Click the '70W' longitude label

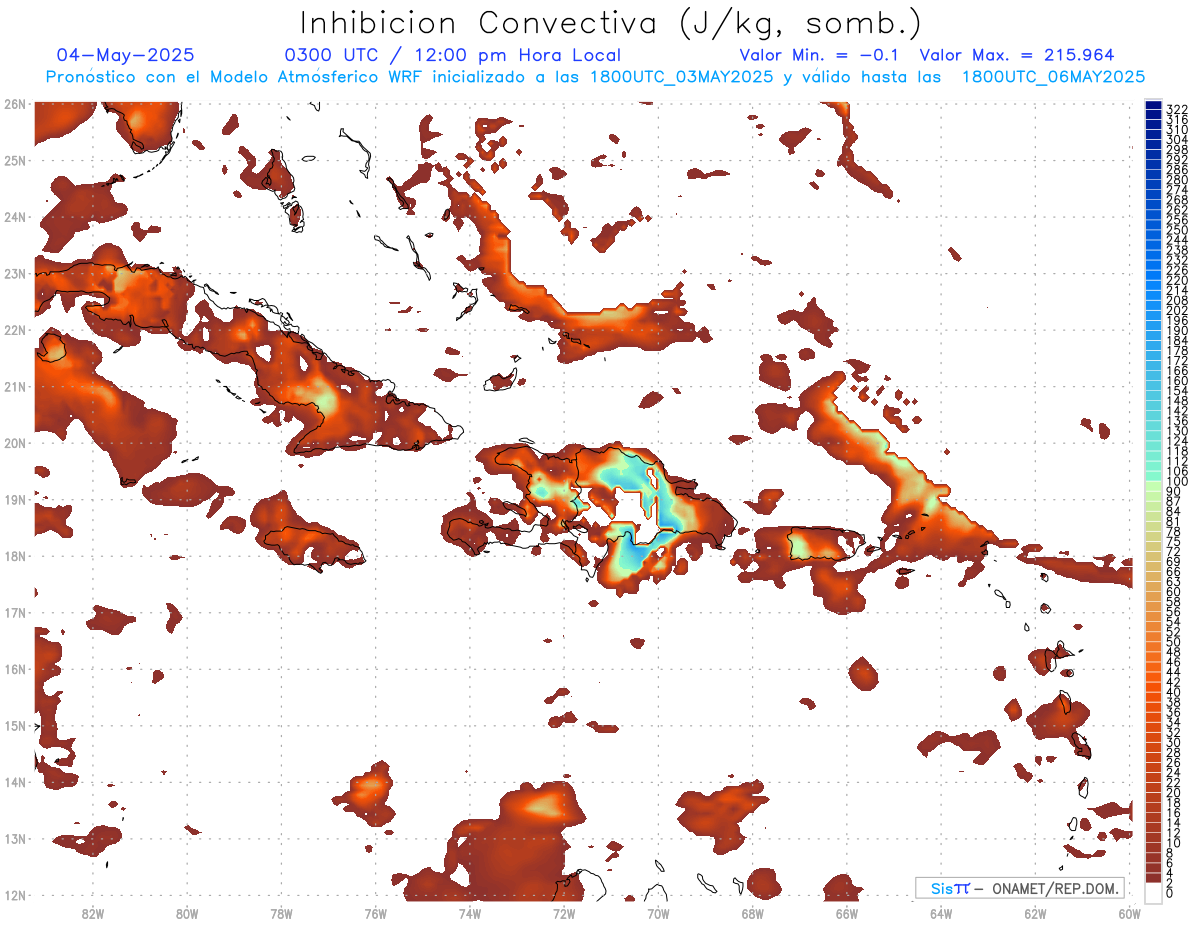(x=658, y=913)
